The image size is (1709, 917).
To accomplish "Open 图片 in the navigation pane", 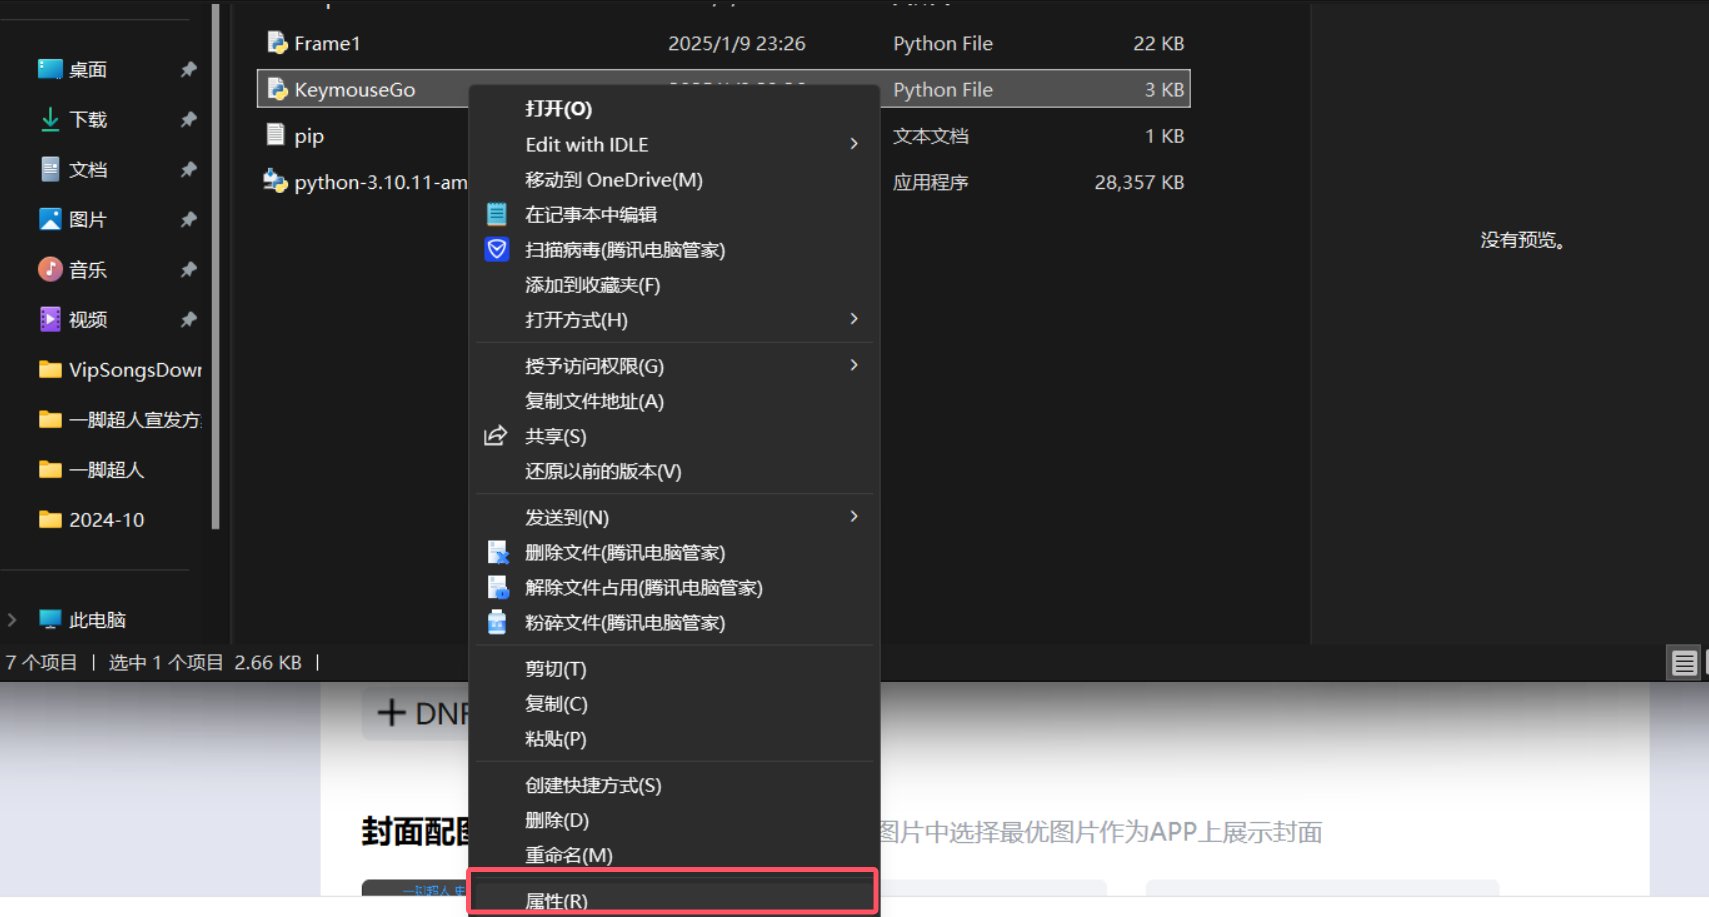I will click(88, 219).
